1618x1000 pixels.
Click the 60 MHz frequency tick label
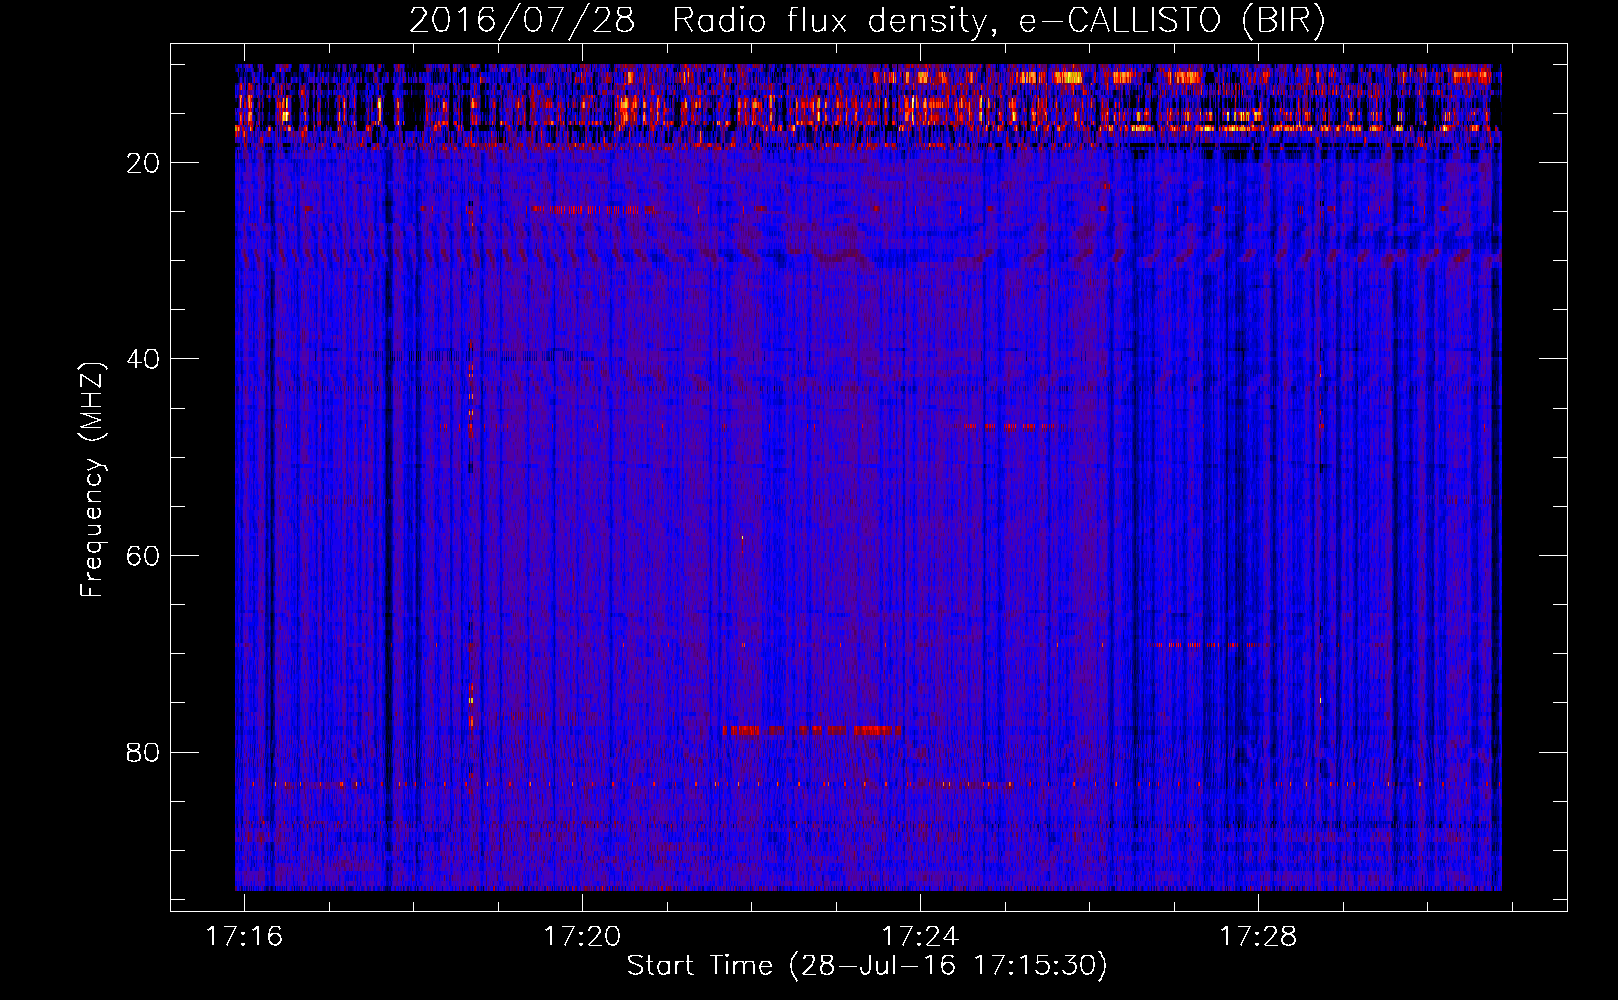(143, 556)
